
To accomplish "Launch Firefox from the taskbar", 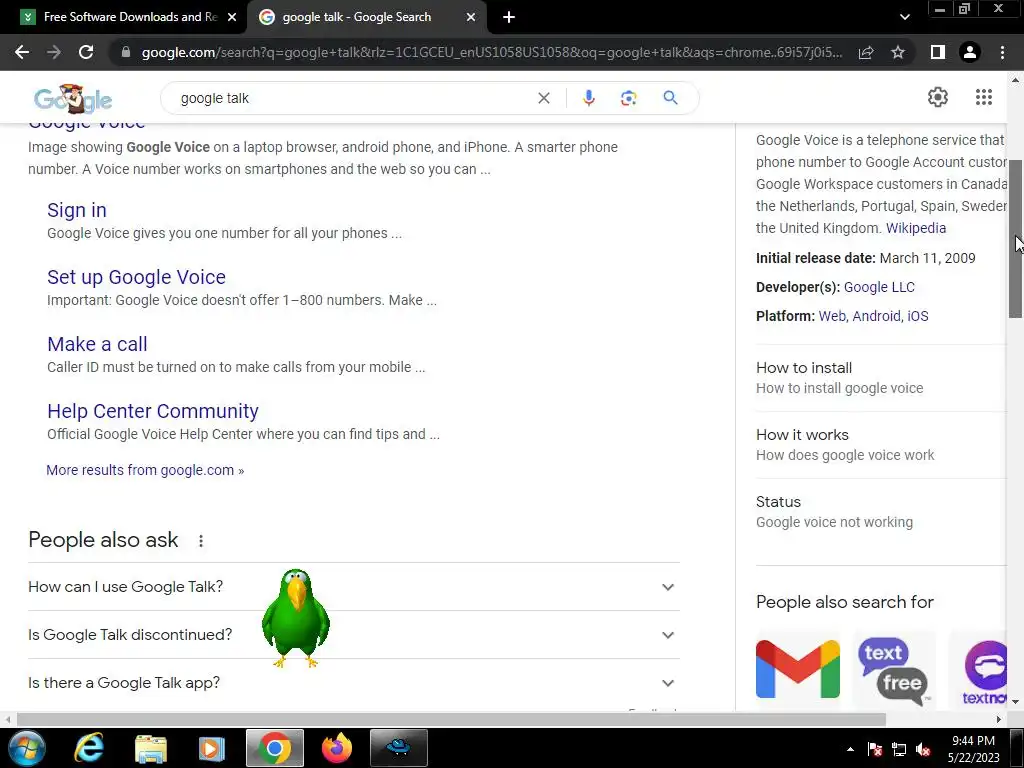I will (336, 748).
